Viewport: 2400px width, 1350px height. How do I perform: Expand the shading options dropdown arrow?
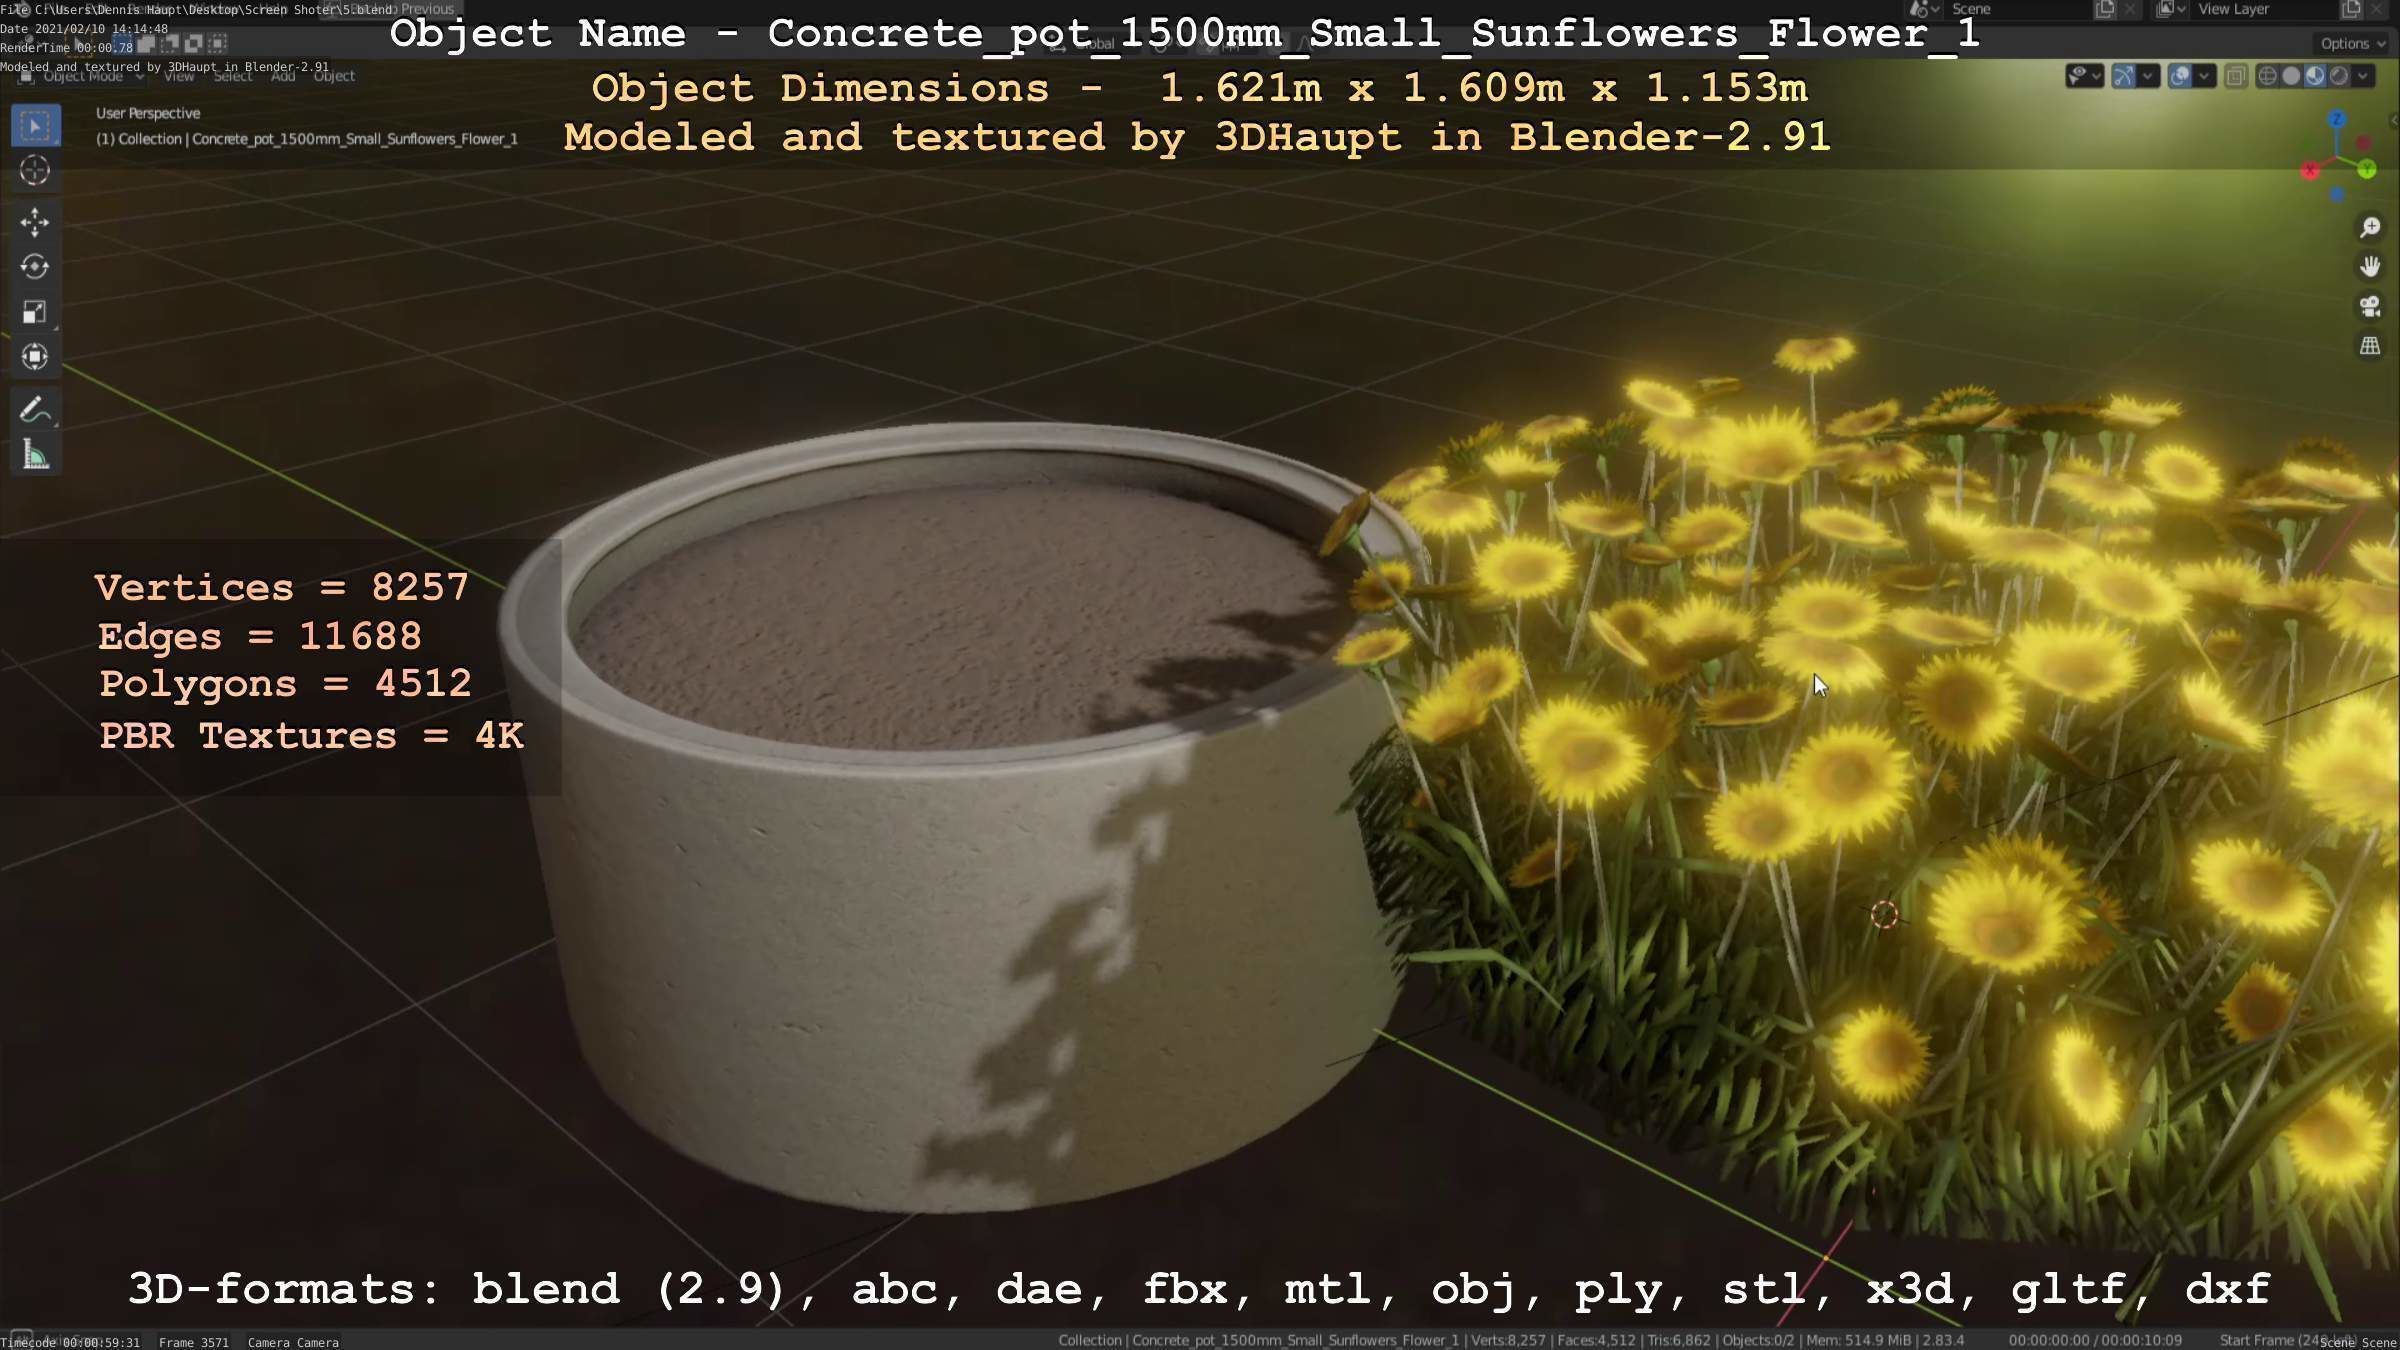click(2363, 76)
